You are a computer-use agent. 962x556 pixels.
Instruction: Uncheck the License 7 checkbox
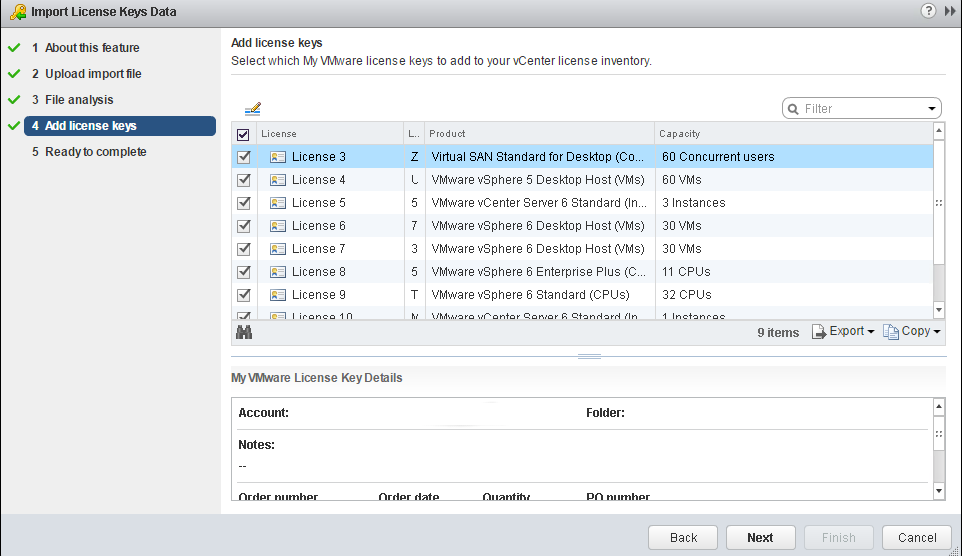pyautogui.click(x=244, y=249)
